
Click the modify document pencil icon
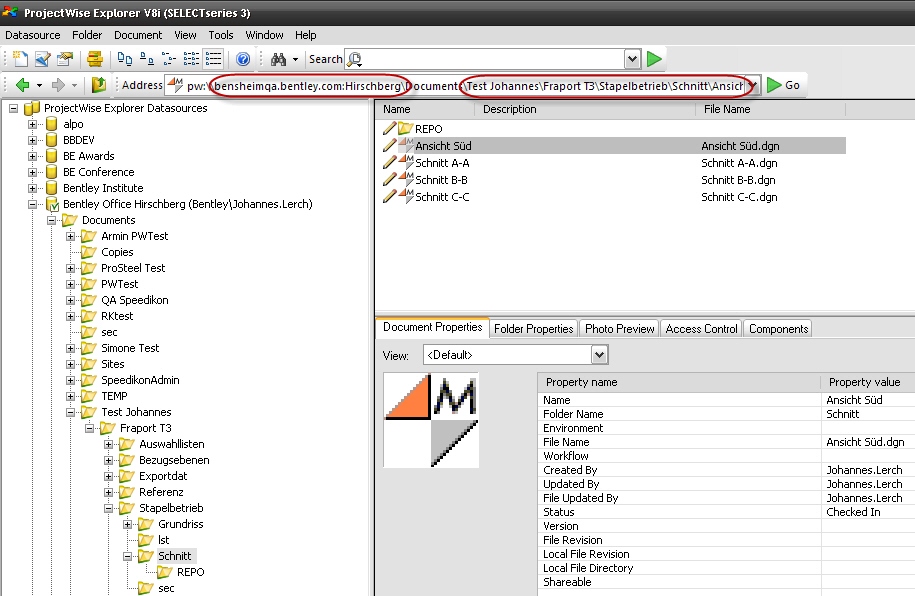coord(43,59)
